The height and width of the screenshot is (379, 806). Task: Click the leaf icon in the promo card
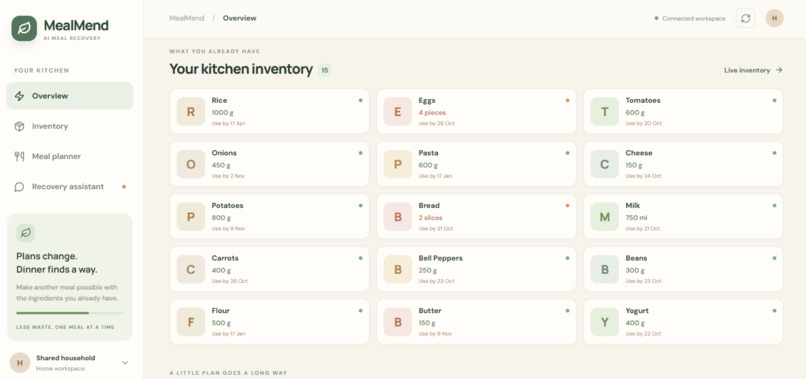click(x=26, y=233)
